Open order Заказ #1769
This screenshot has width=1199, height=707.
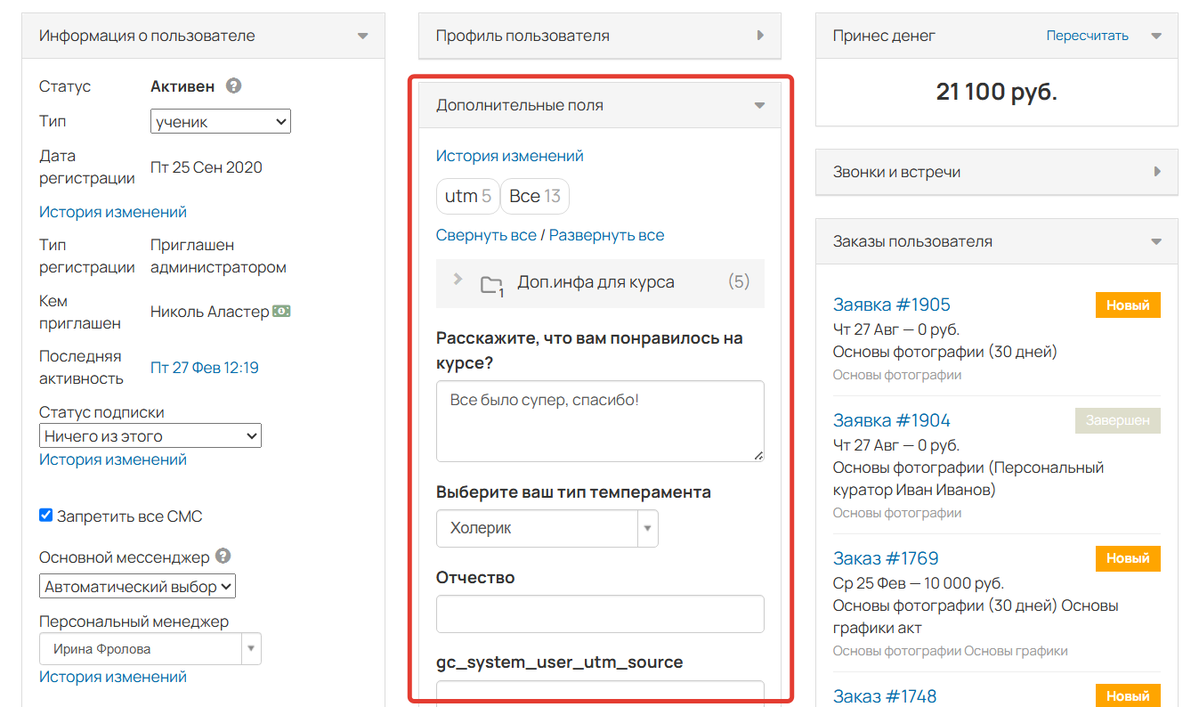click(x=885, y=559)
